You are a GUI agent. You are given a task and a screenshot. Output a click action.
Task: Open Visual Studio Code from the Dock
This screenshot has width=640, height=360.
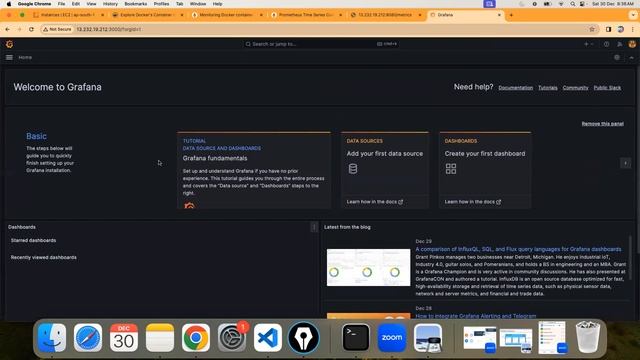pos(268,338)
